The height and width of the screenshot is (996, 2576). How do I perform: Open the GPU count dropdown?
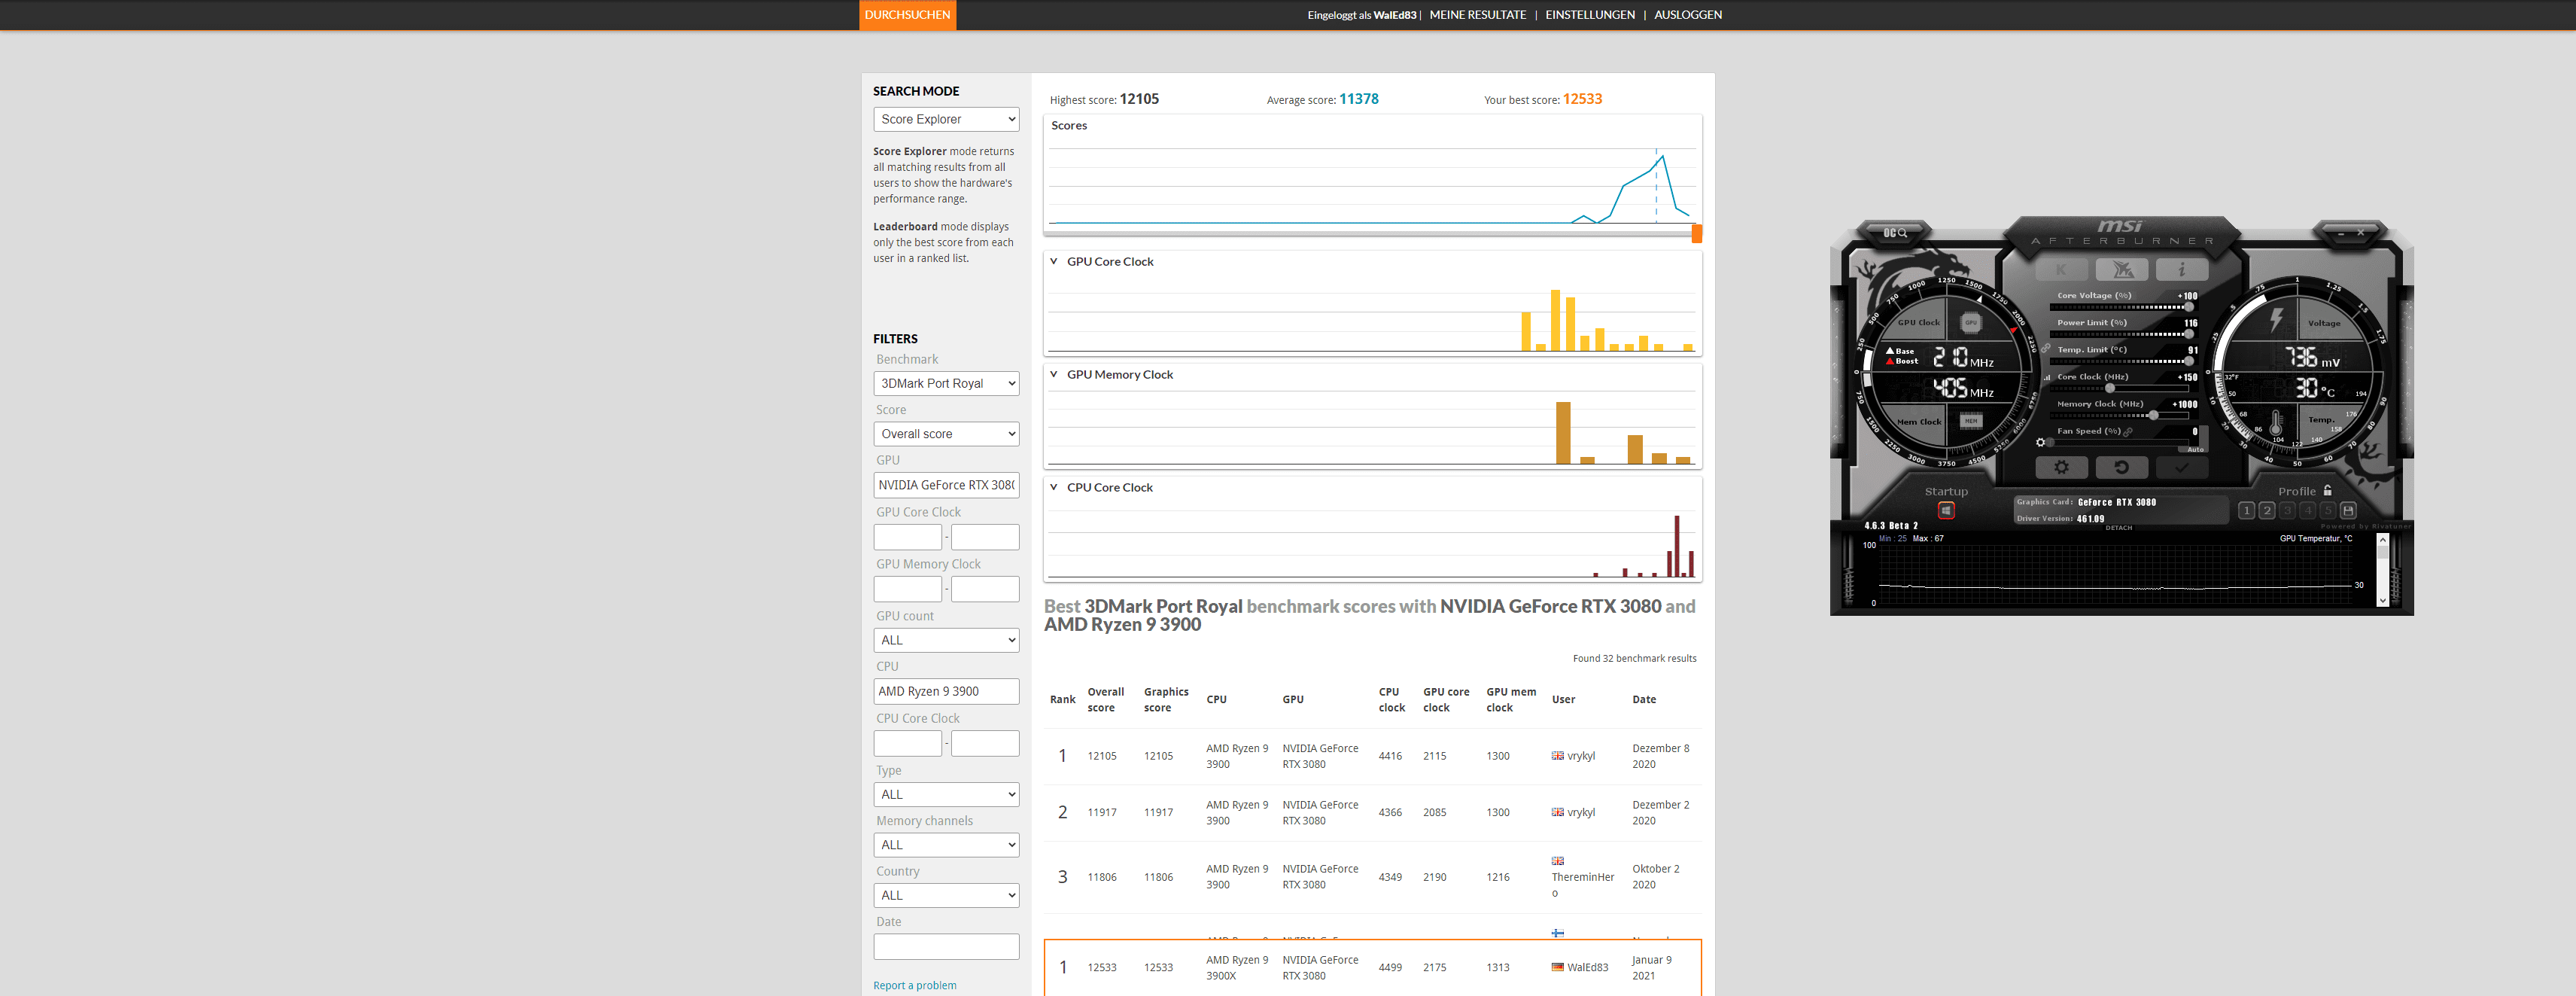[x=946, y=640]
